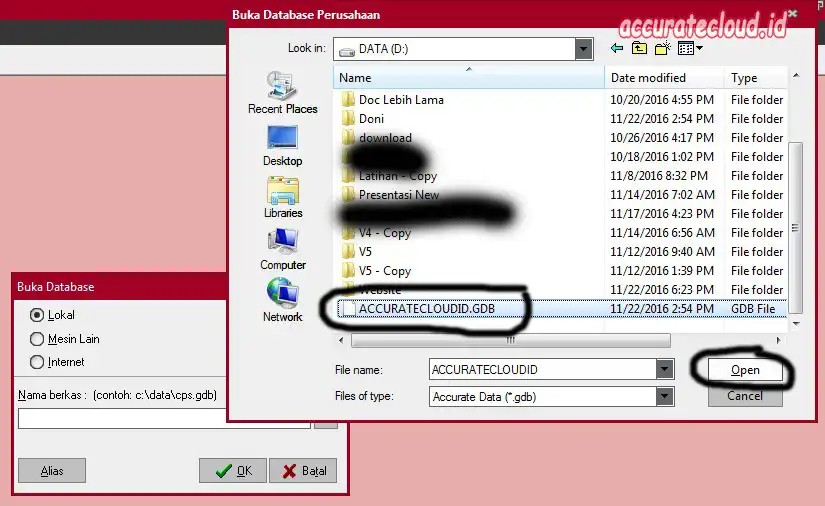Open the View Menu icon
Image resolution: width=825 pixels, height=506 pixels.
click(686, 48)
